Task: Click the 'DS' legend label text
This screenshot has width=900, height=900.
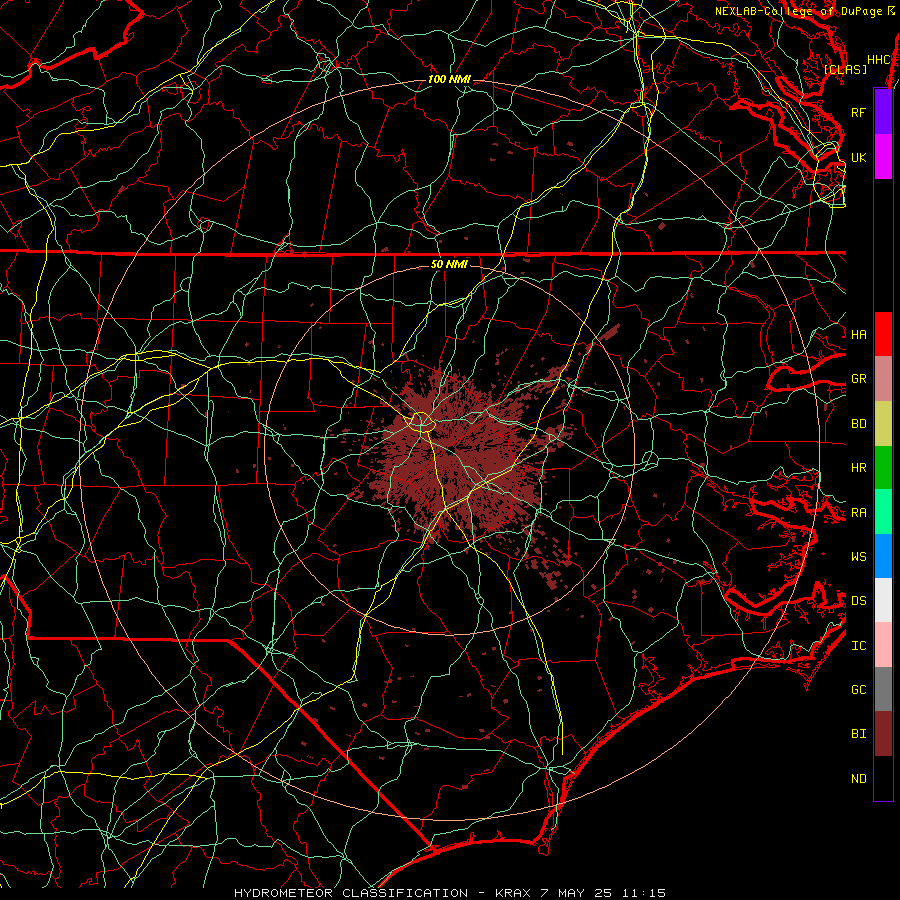Action: click(x=858, y=601)
